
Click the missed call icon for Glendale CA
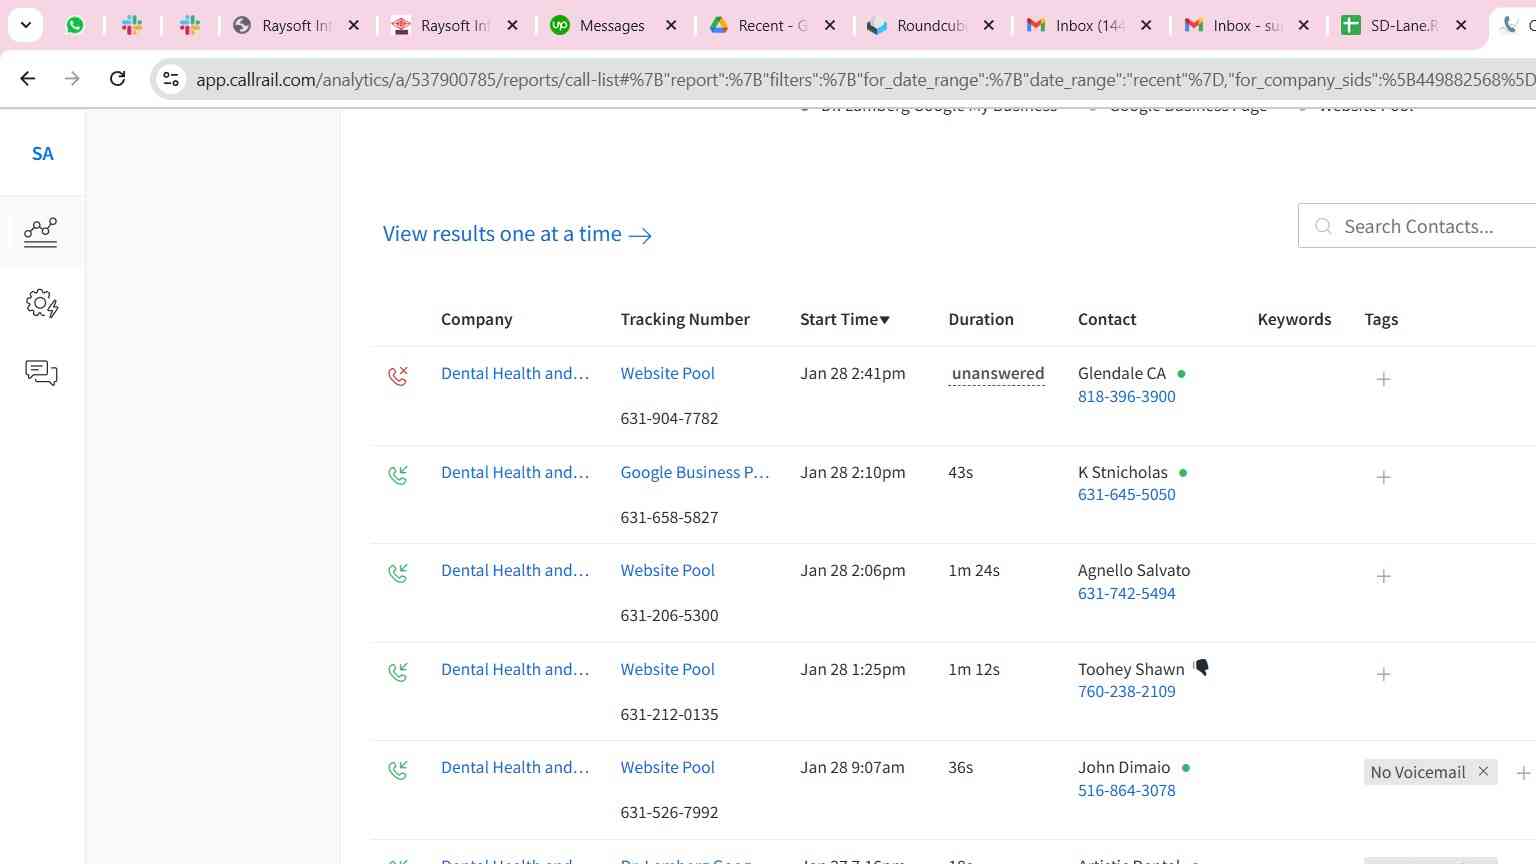click(x=398, y=375)
